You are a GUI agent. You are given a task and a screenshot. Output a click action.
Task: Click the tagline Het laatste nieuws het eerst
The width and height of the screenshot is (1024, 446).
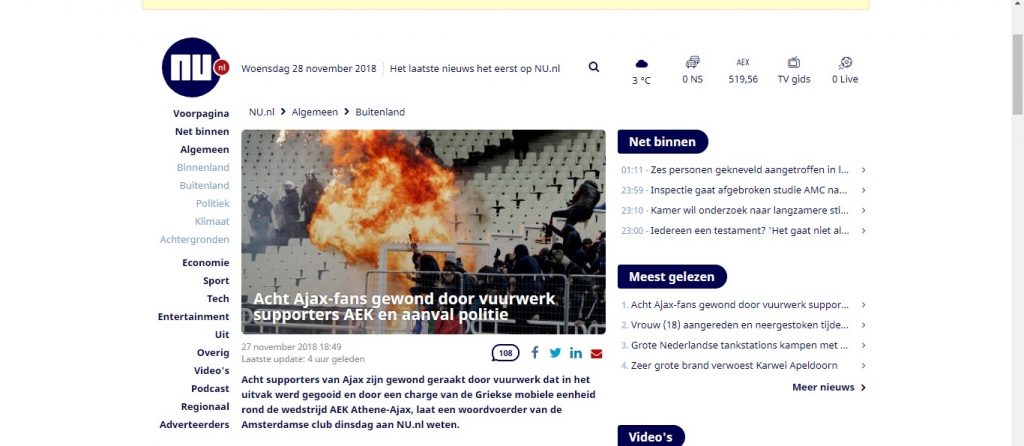click(x=475, y=68)
